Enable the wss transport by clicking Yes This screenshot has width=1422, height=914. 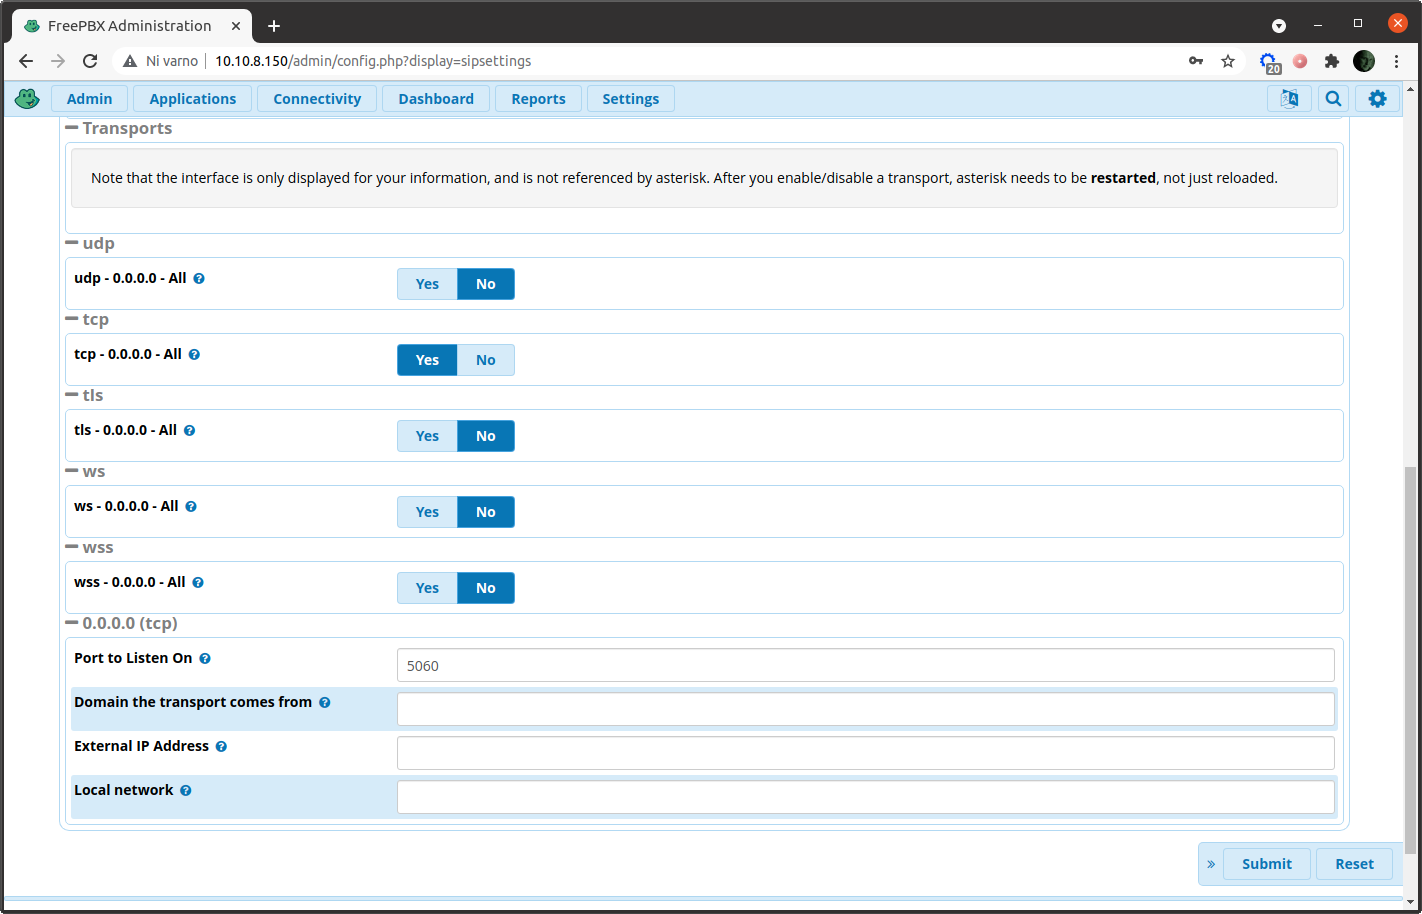427,587
